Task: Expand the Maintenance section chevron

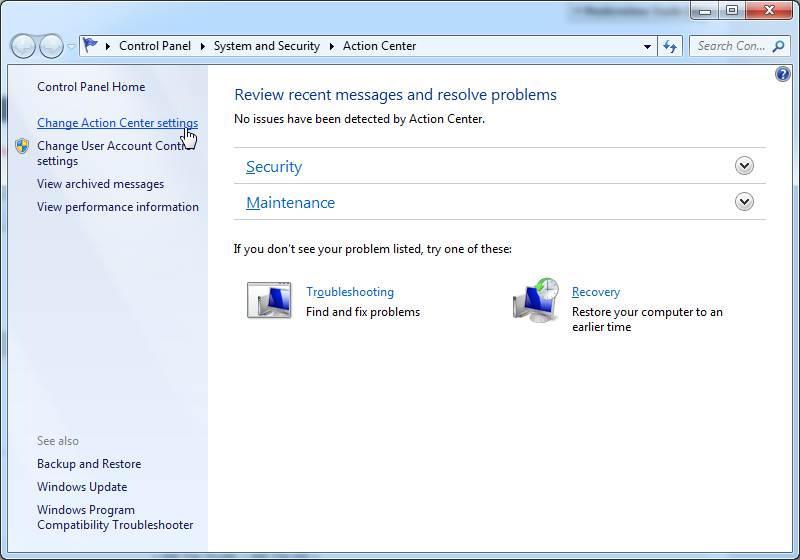Action: pyautogui.click(x=744, y=202)
